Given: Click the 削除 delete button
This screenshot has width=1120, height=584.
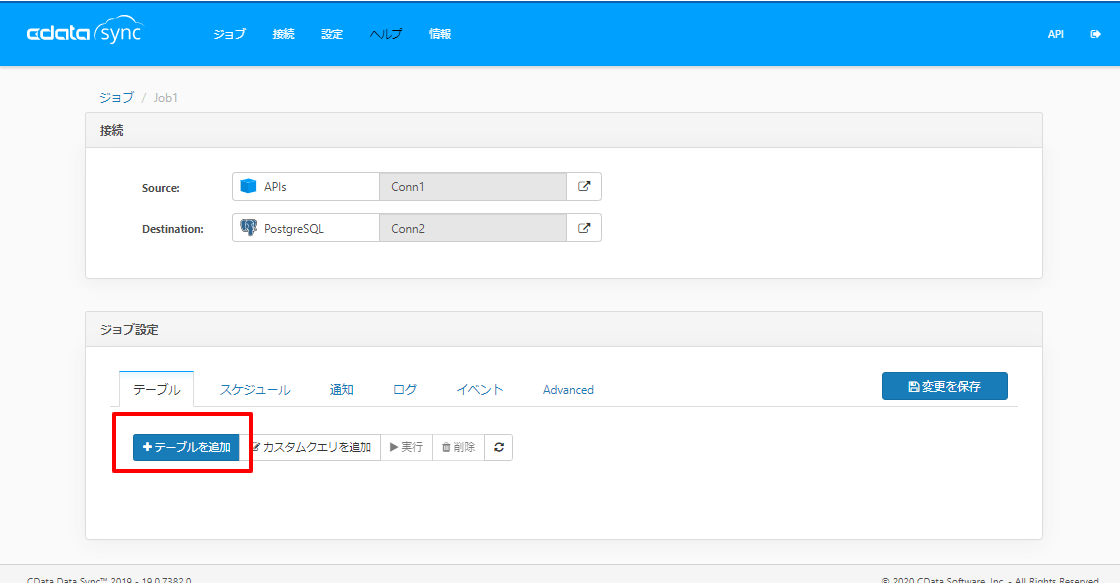Looking at the screenshot, I should pos(459,447).
